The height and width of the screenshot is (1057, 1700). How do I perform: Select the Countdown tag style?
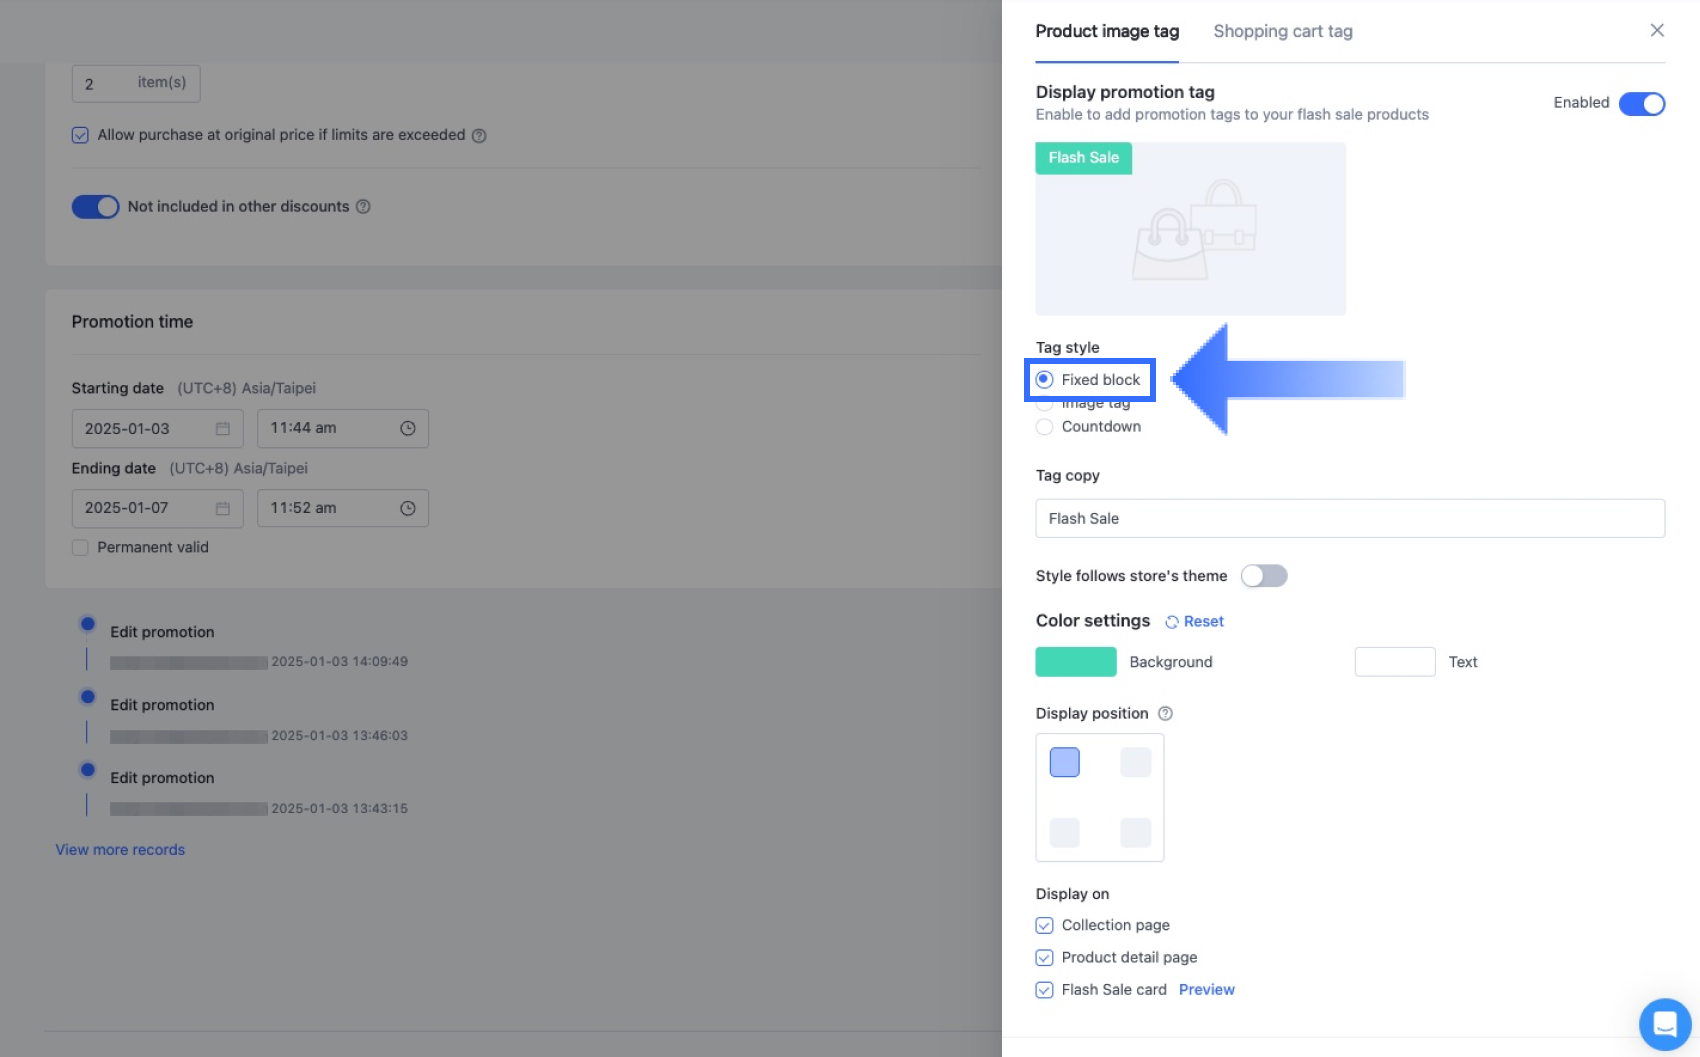[x=1045, y=427]
